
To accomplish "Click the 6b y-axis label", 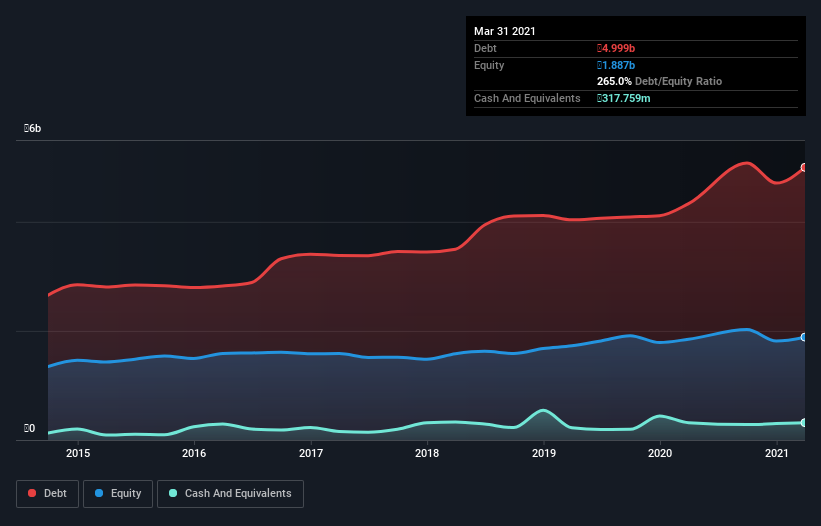I will coord(32,128).
